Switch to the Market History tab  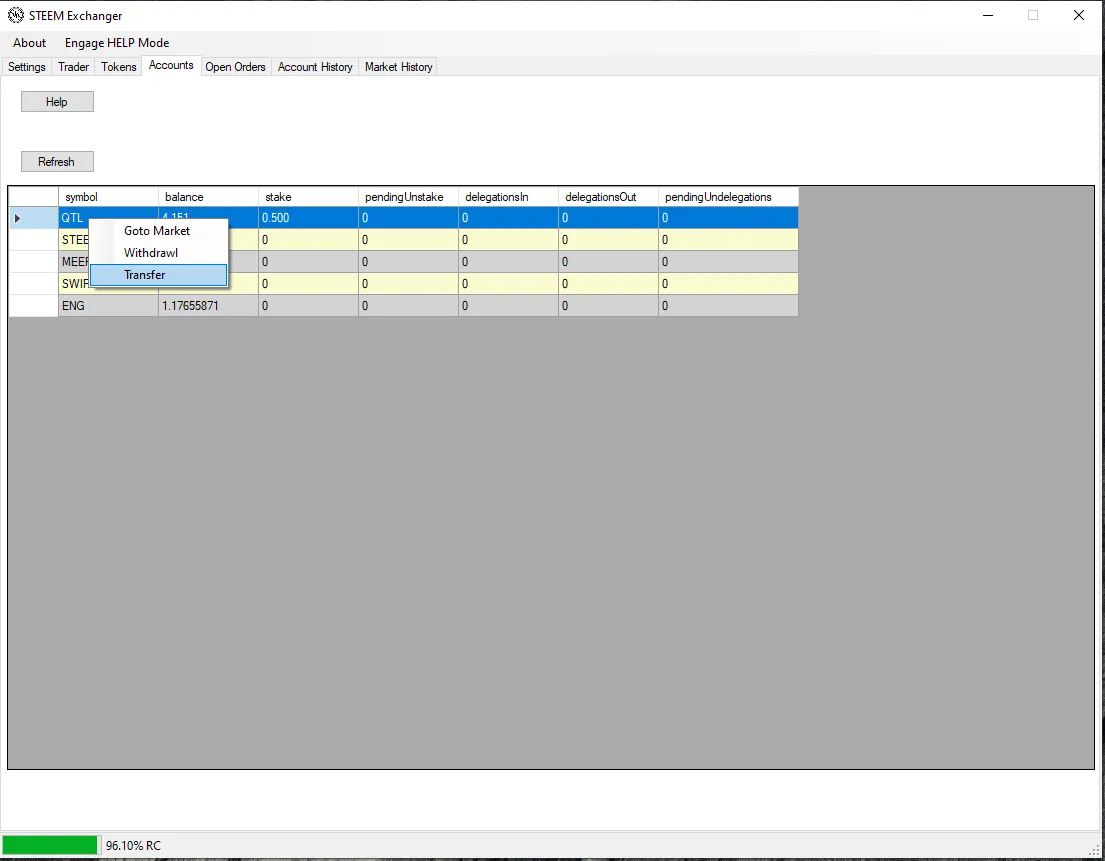point(399,67)
